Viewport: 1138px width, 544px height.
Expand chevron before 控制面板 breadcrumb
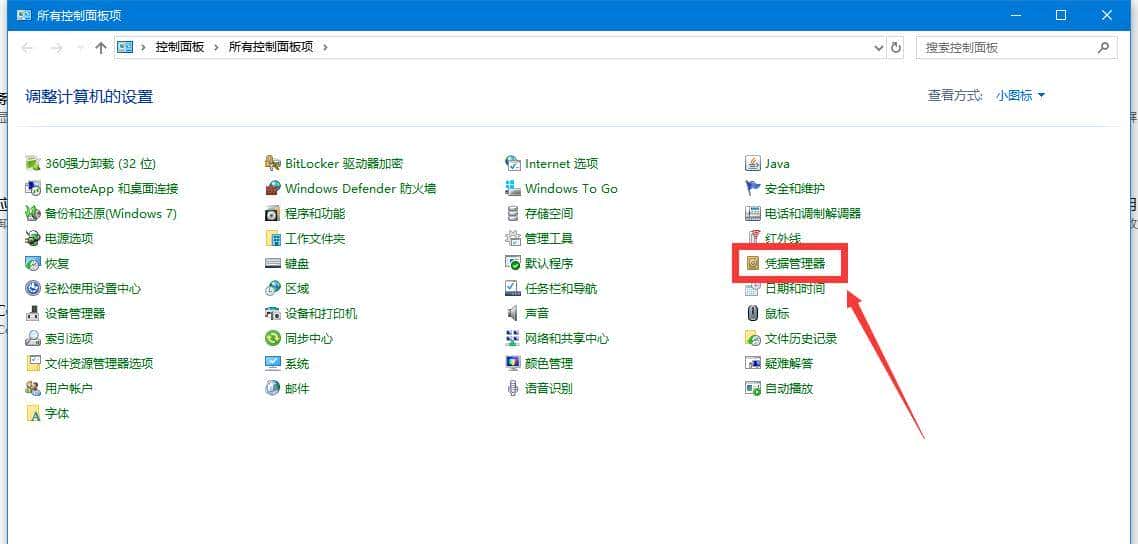tap(144, 47)
